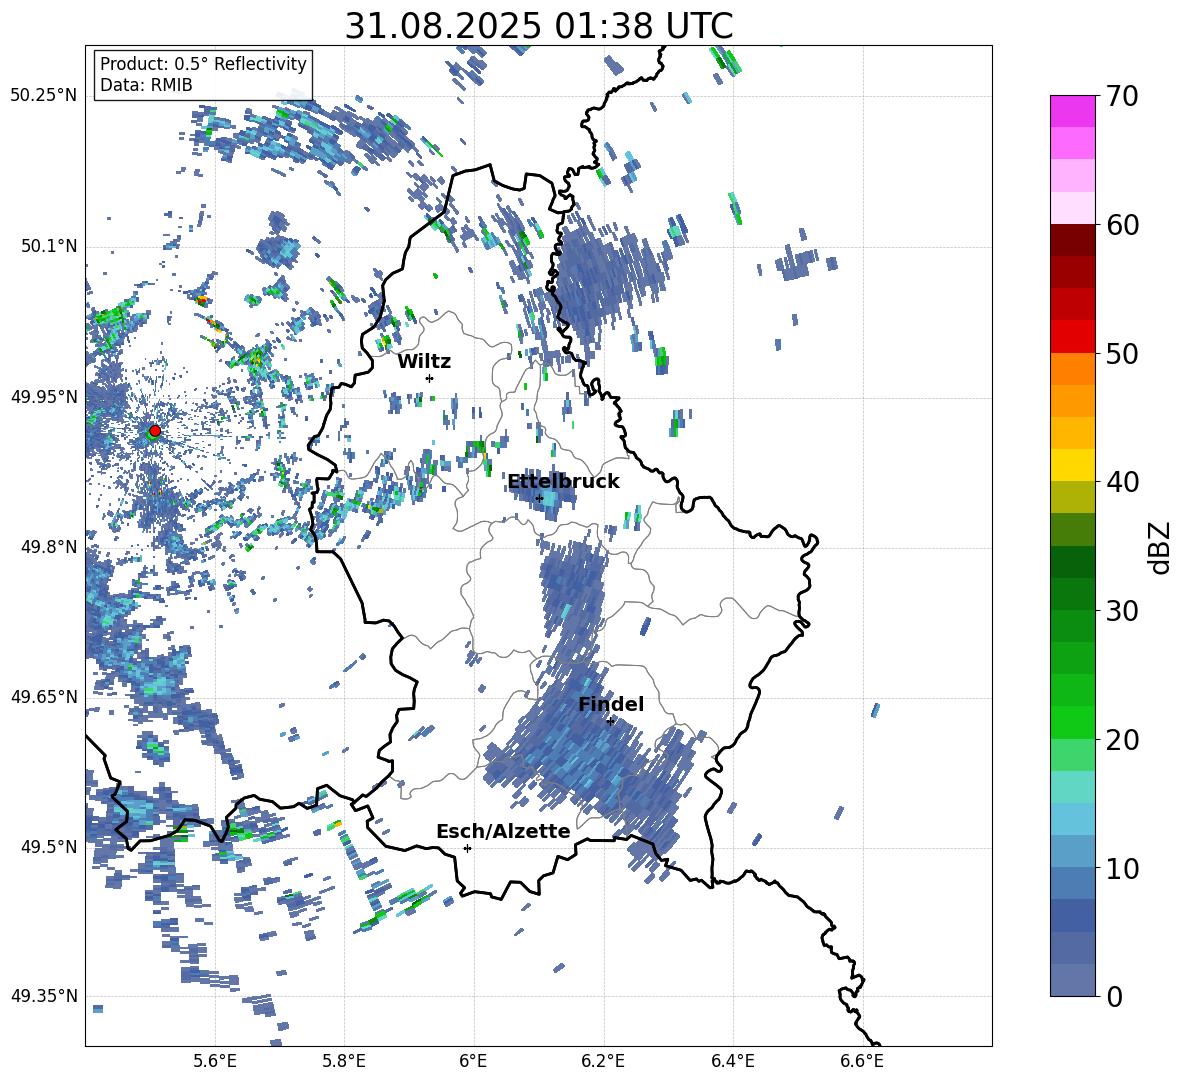Image resolution: width=1184 pixels, height=1081 pixels.
Task: Pick the dark green 32–34 dBZ color band
Action: (x=1073, y=562)
